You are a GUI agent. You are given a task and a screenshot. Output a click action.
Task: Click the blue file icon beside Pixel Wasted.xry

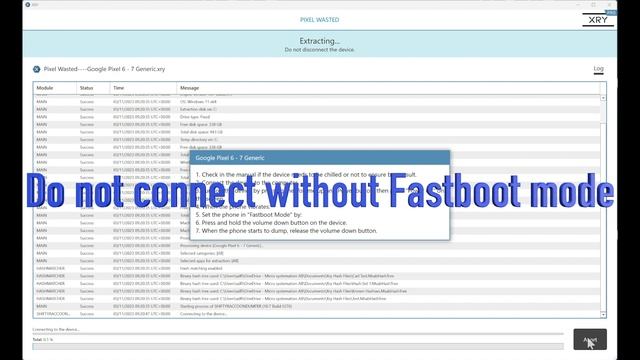(x=36, y=69)
